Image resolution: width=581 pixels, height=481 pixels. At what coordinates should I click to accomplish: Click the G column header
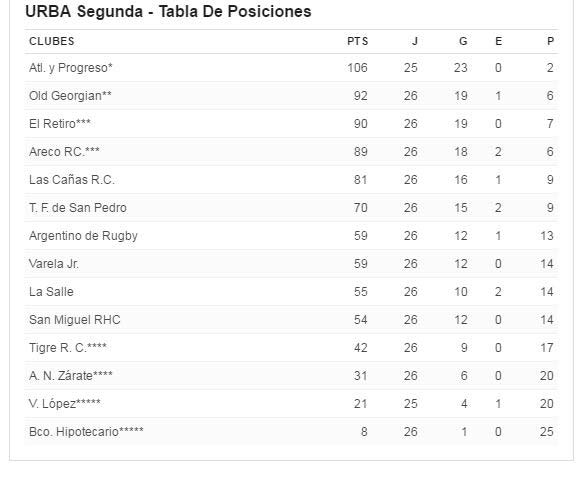463,41
